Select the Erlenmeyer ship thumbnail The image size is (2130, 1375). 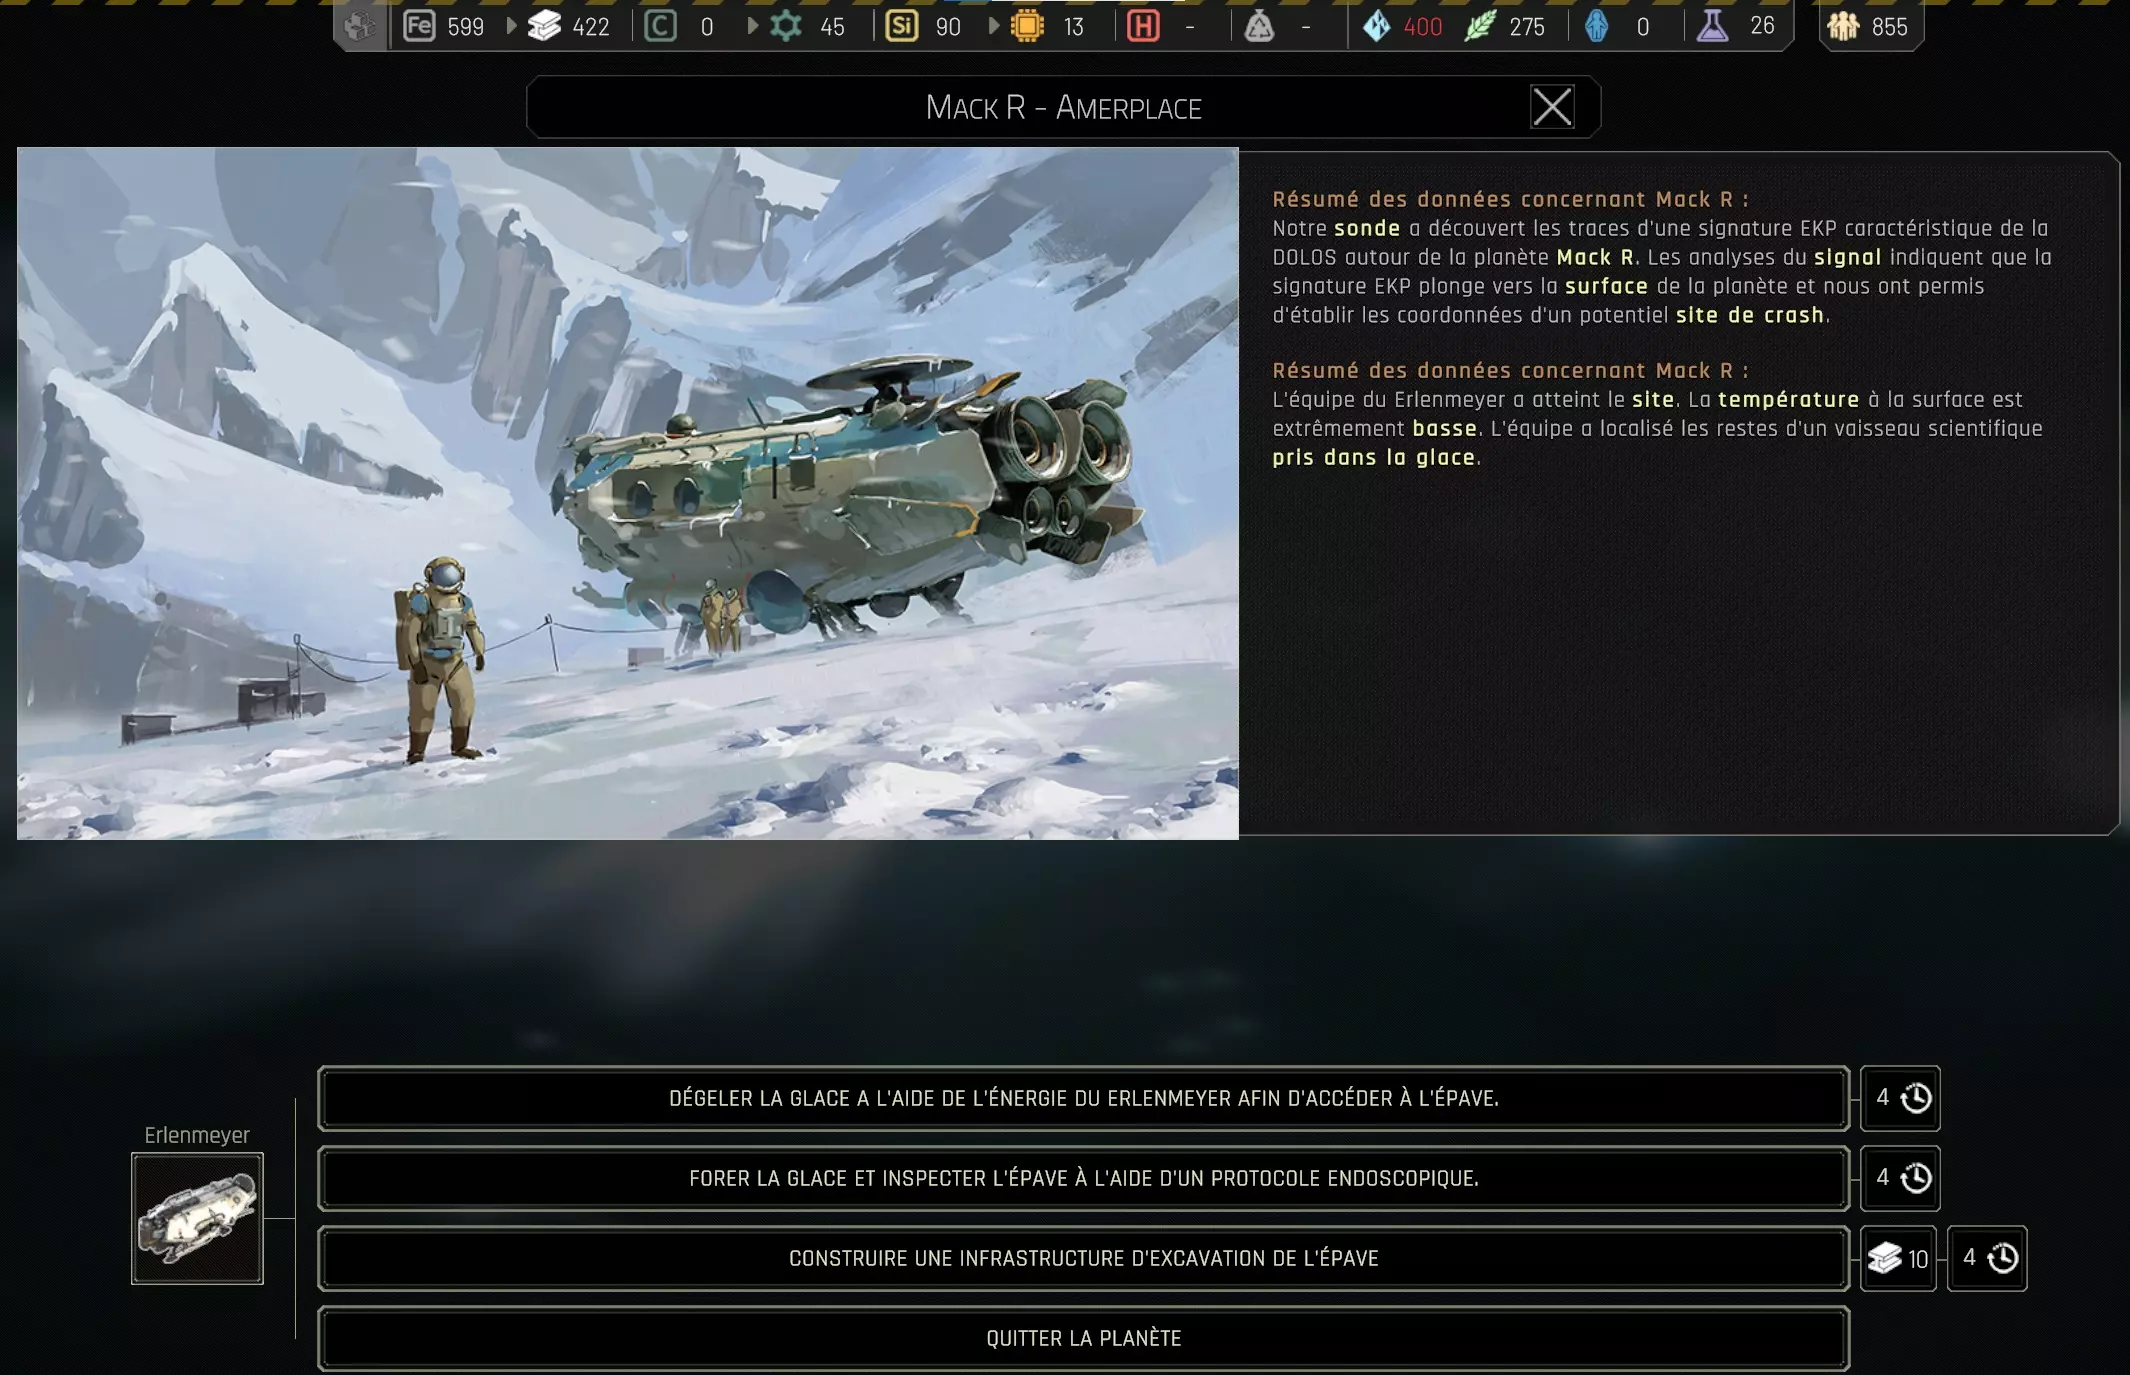click(x=197, y=1218)
